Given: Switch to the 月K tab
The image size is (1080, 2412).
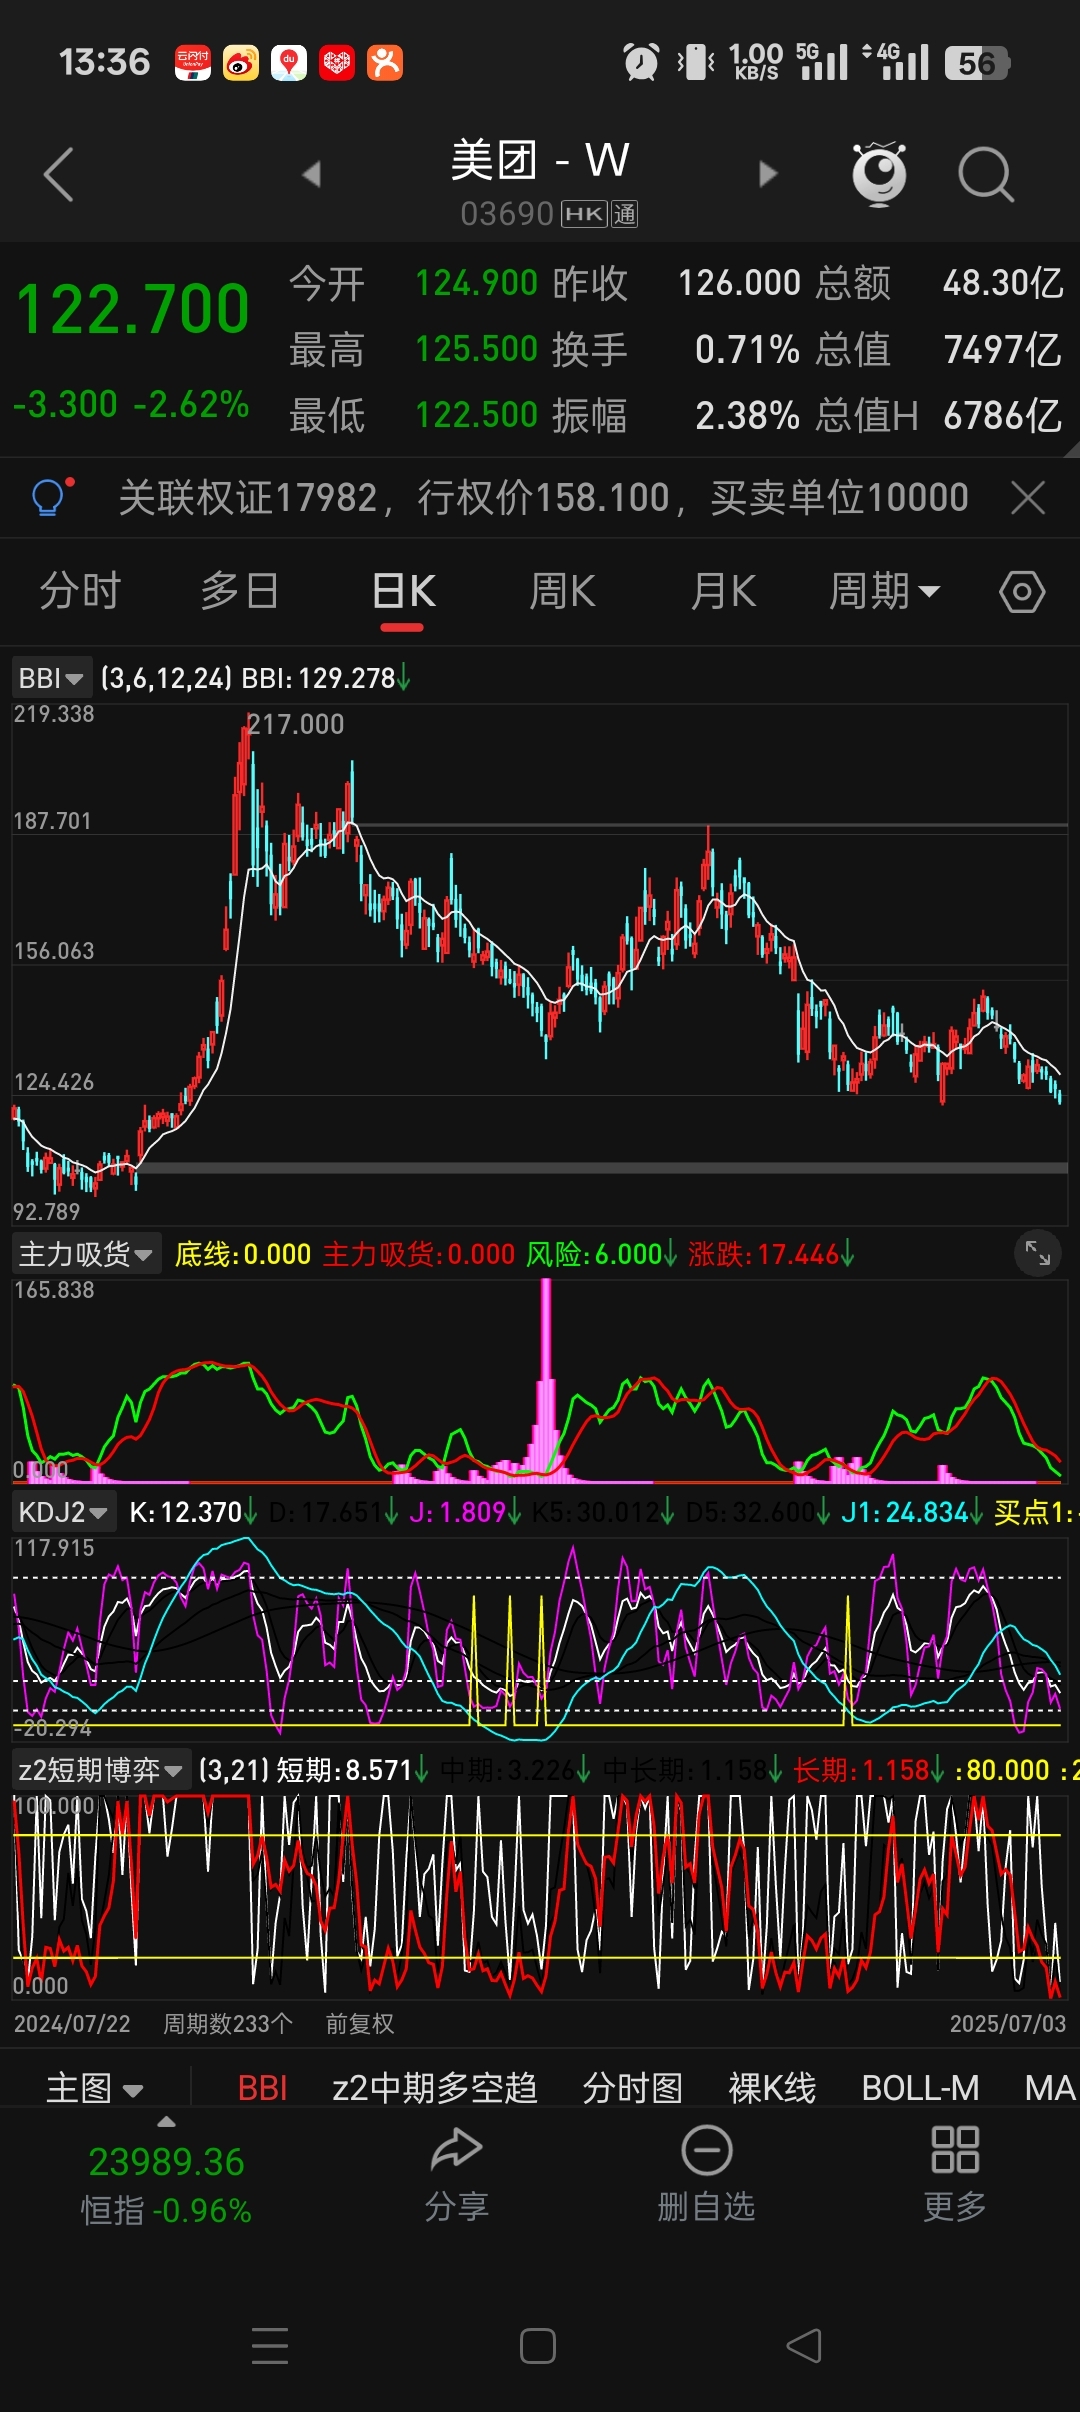Looking at the screenshot, I should (723, 591).
